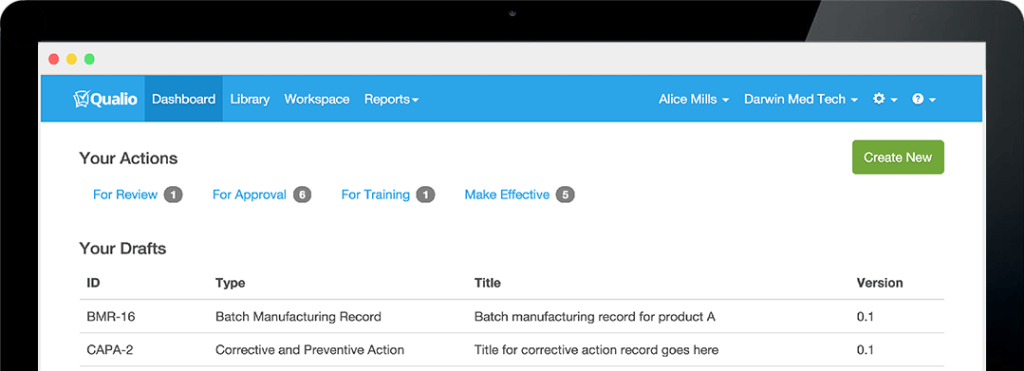
Task: Go to the Library tab
Action: 249,99
